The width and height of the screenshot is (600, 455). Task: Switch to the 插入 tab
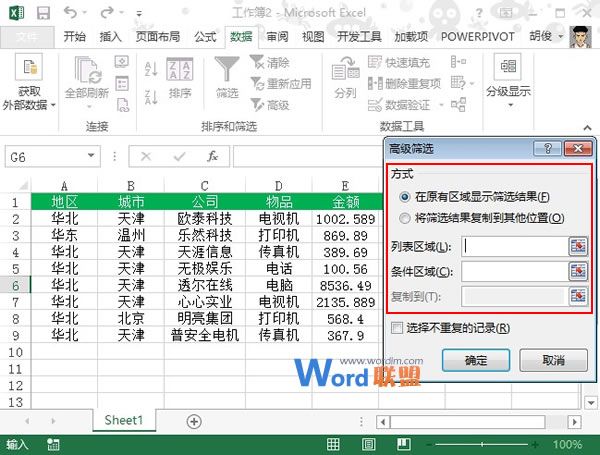coord(111,37)
